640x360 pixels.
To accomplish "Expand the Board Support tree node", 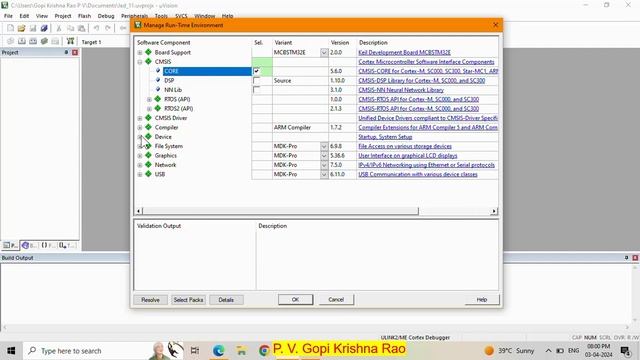I will coord(140,52).
